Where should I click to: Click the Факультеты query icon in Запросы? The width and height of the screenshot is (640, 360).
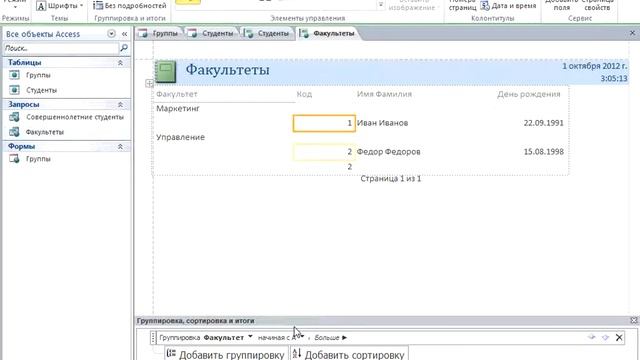coord(14,132)
